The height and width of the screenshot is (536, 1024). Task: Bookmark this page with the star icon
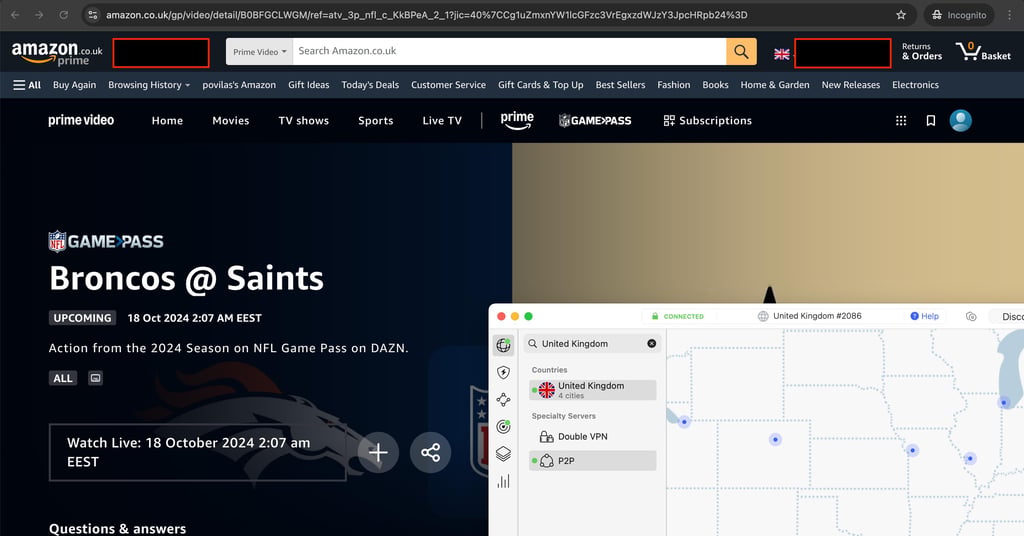click(901, 14)
